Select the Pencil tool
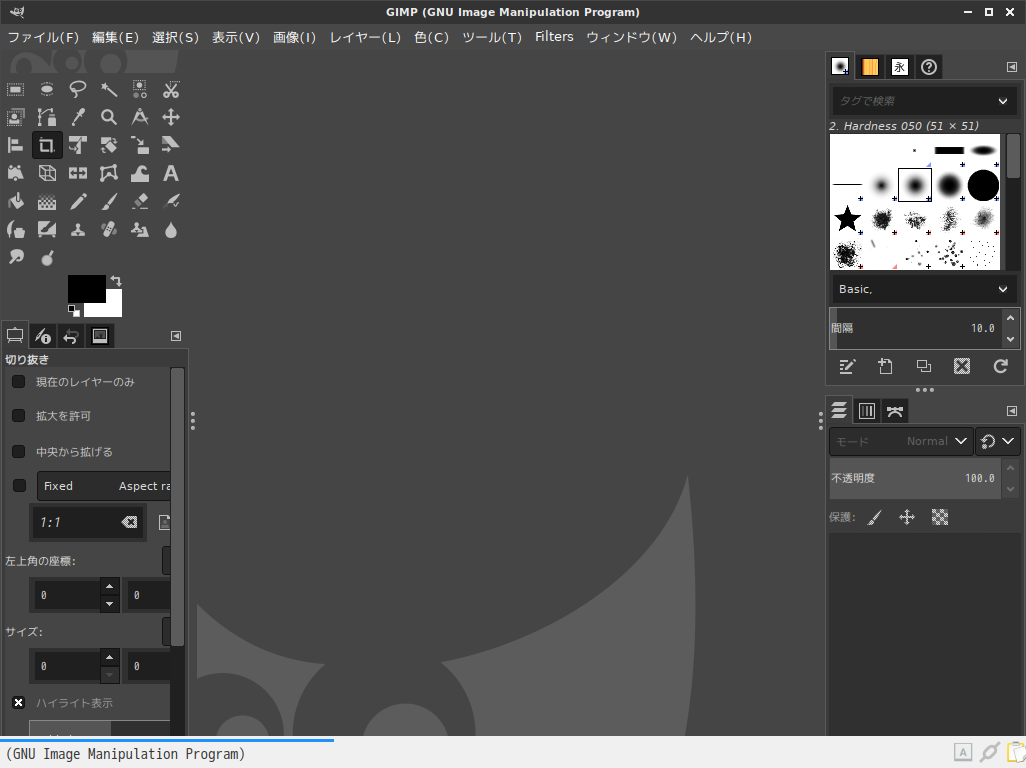 [78, 201]
